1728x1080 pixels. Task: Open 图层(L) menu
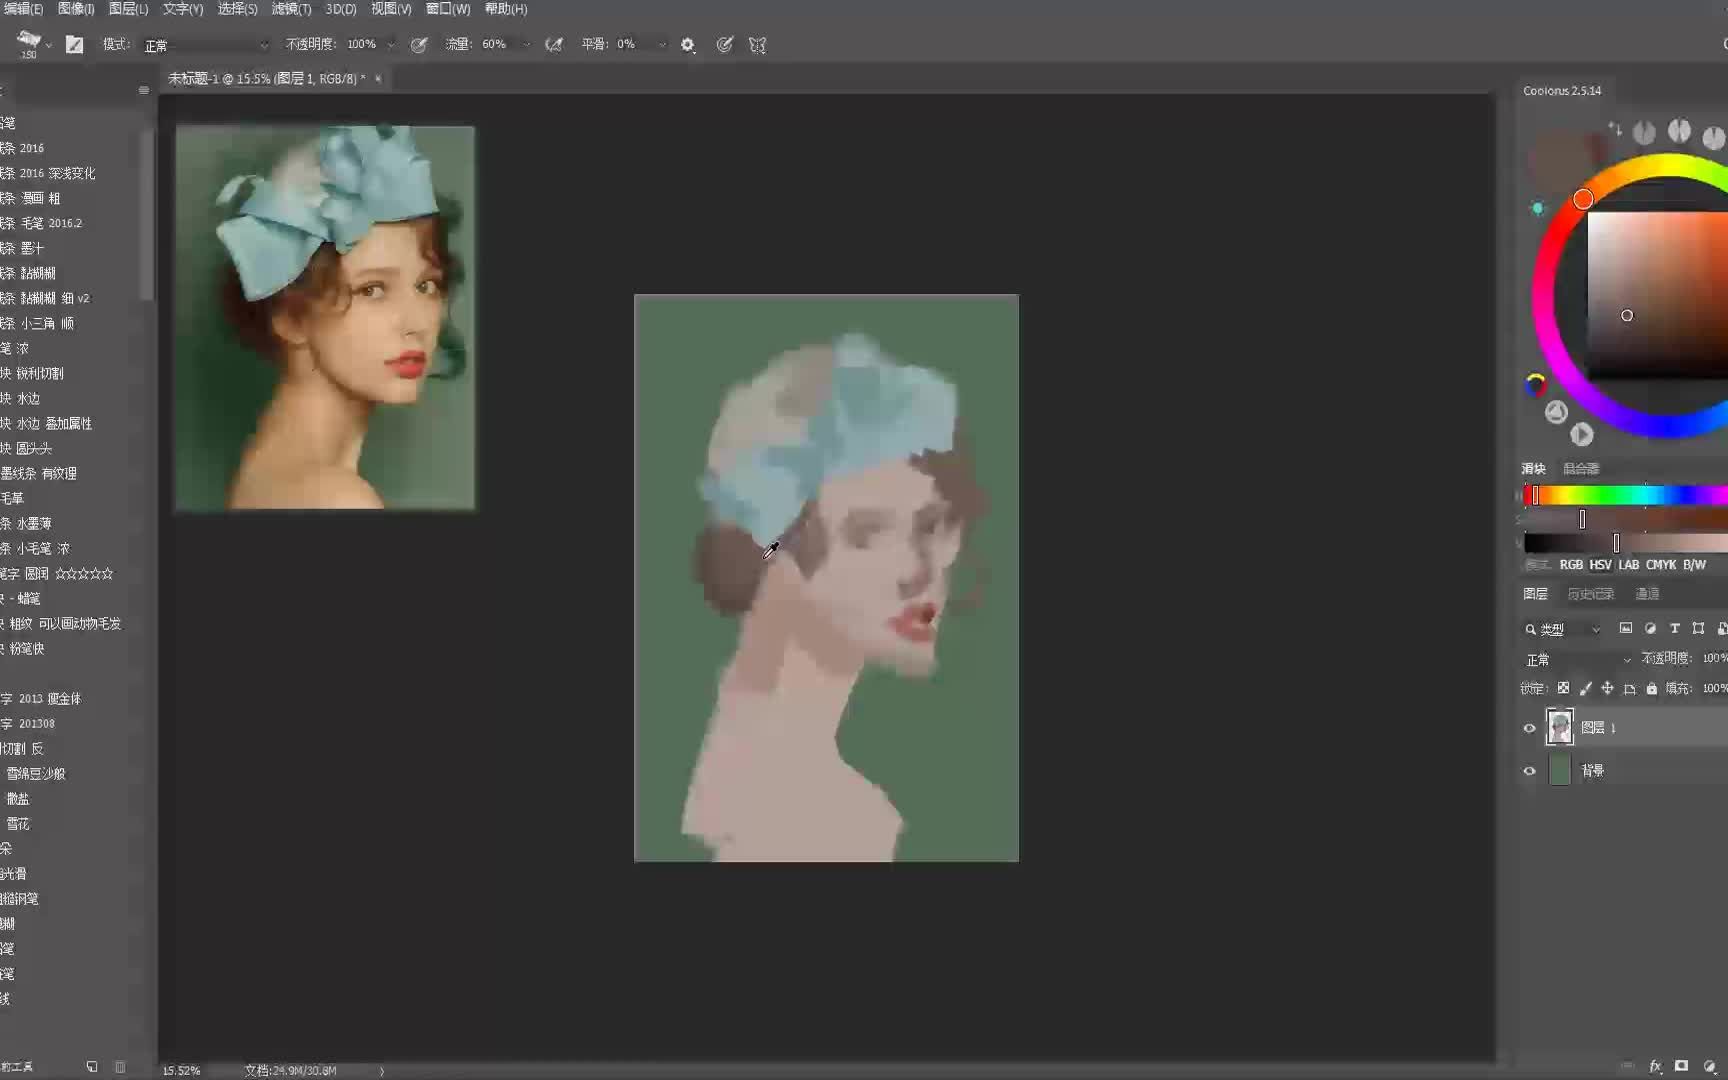click(x=128, y=9)
